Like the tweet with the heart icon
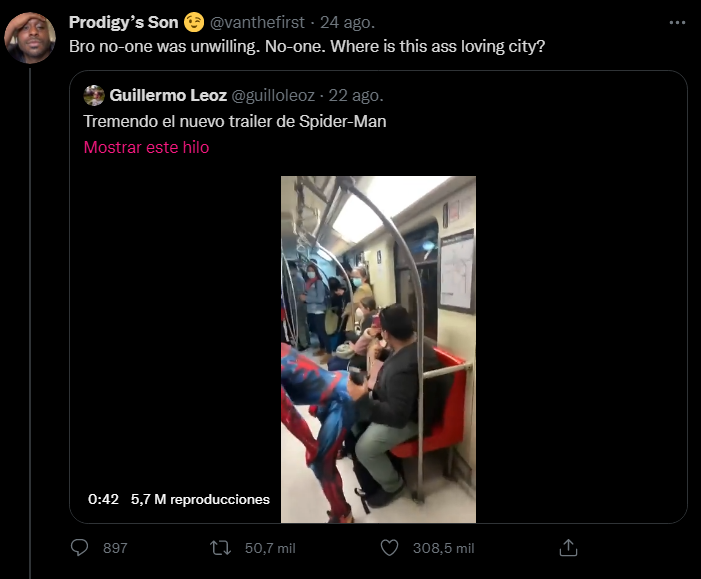This screenshot has height=579, width=701. tap(391, 548)
